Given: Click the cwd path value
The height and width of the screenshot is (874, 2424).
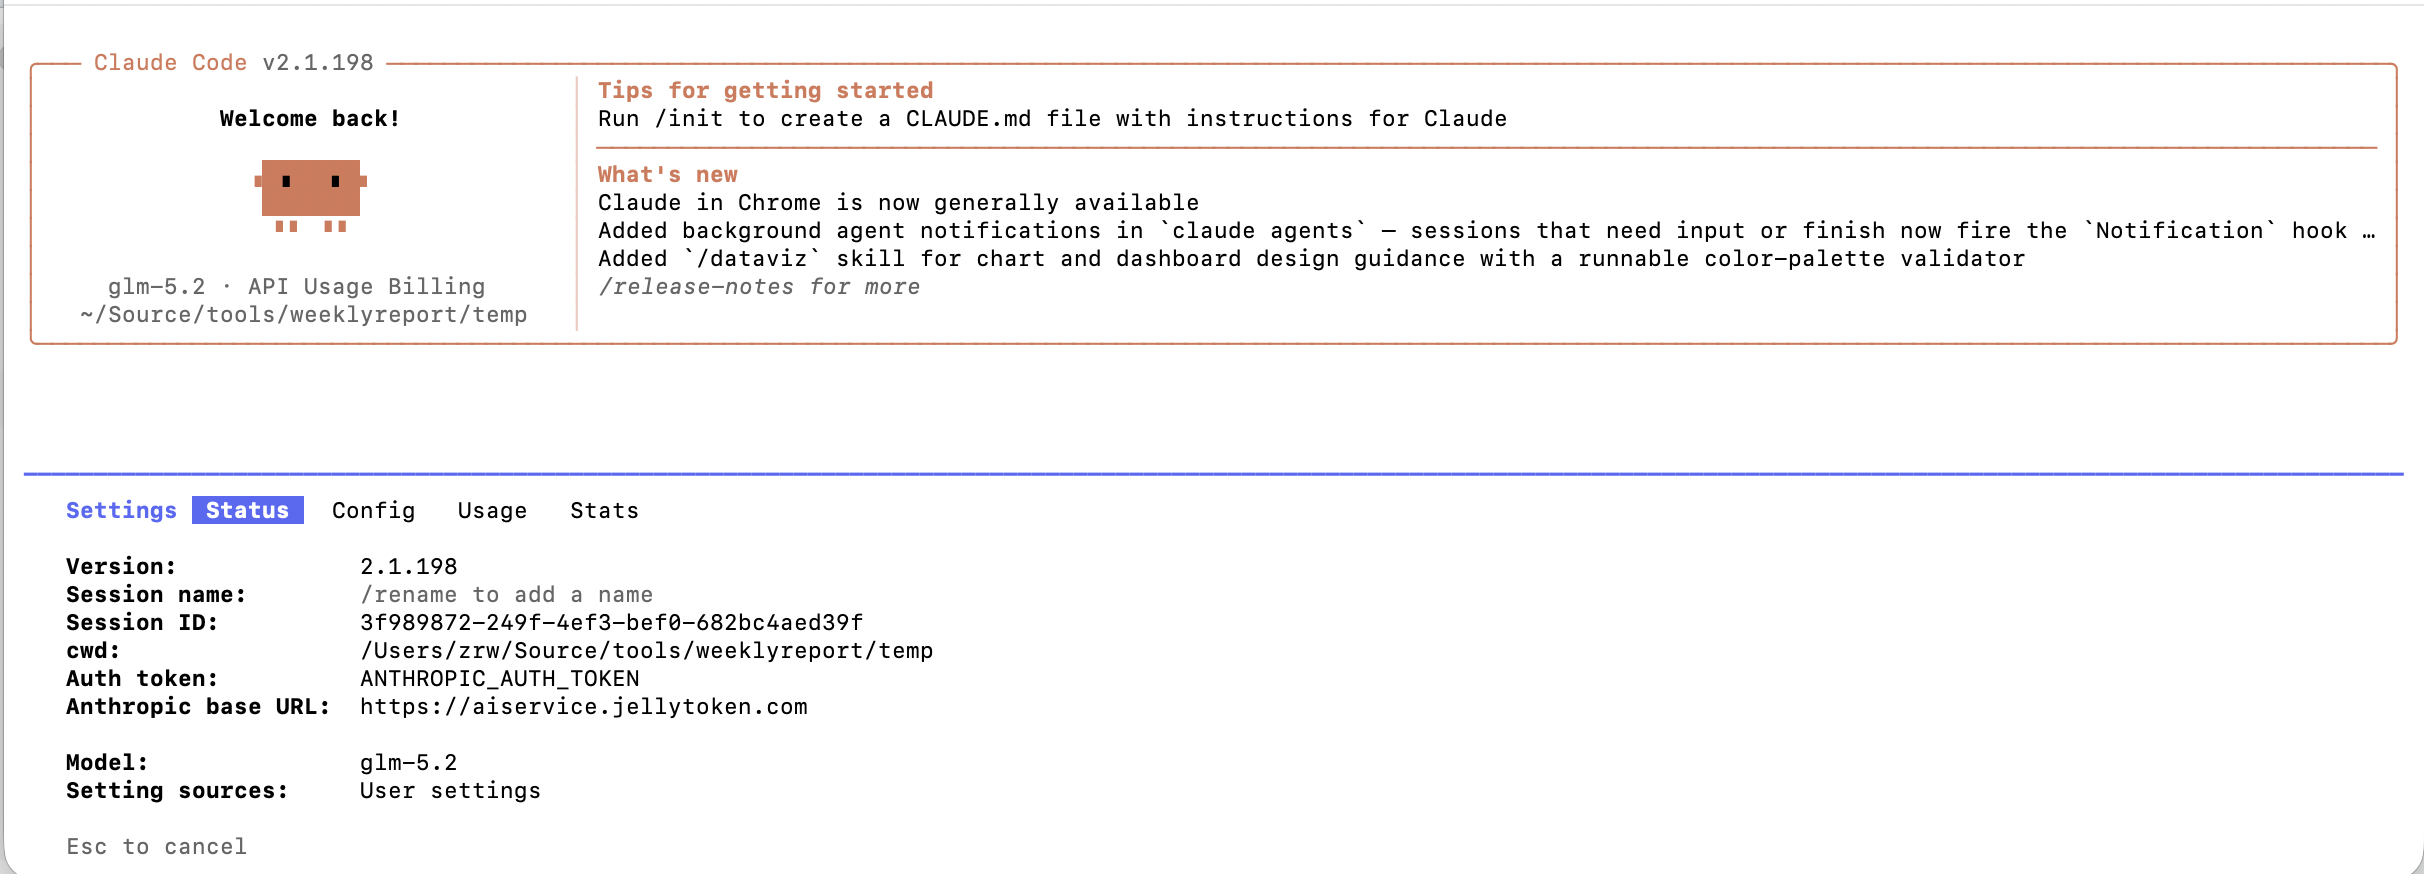Looking at the screenshot, I should pos(646,650).
